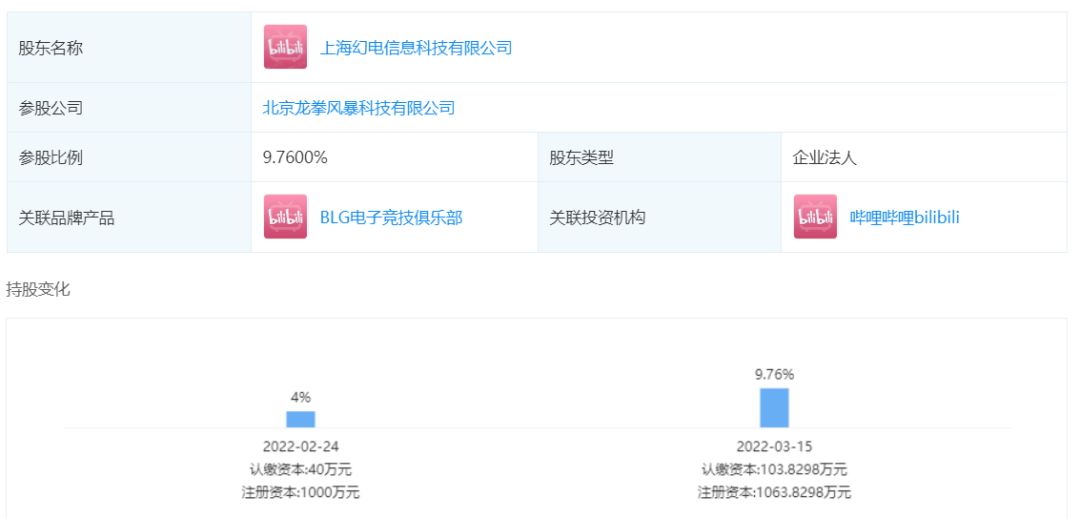Click bilibili logo beside 哔哩哔哩bilibili
The image size is (1080, 519).
click(815, 218)
